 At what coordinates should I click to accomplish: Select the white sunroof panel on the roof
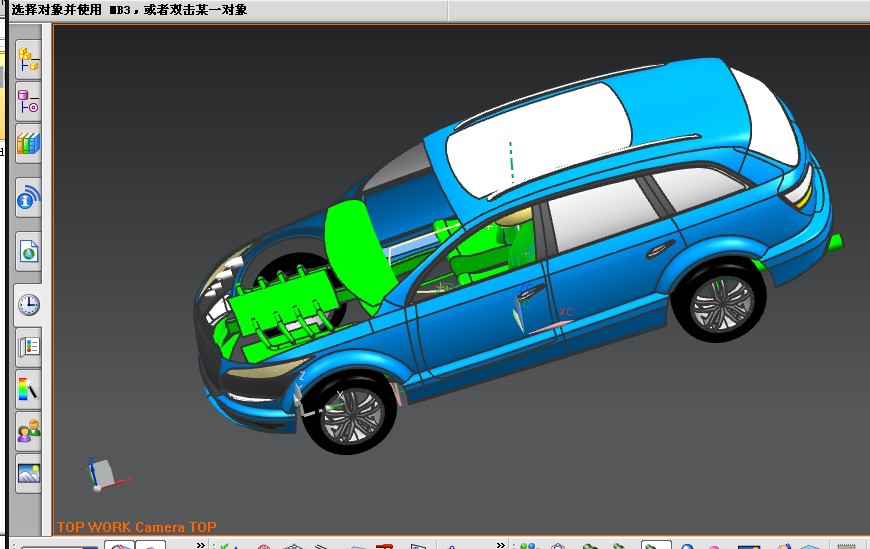click(x=538, y=139)
